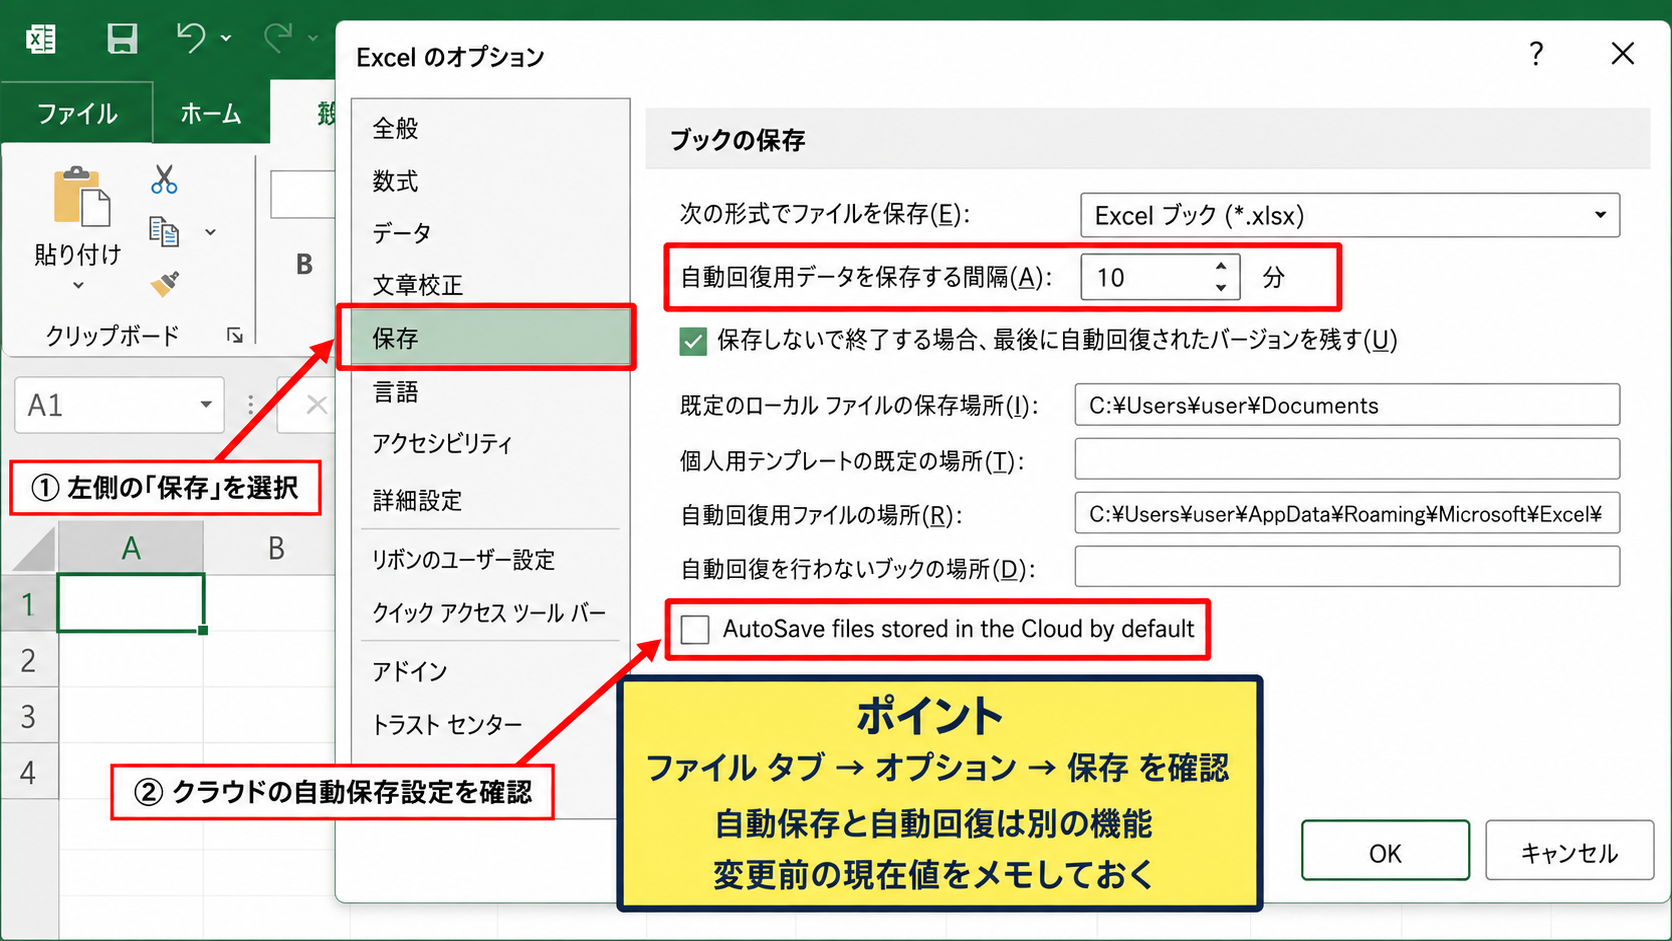Click the OK button

click(1385, 851)
